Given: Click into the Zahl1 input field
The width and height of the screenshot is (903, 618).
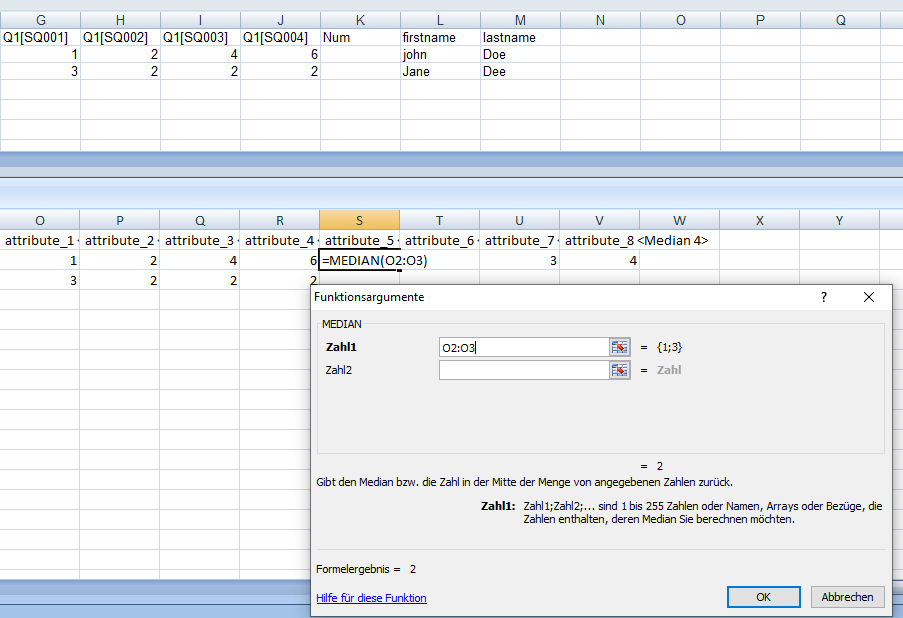Looking at the screenshot, I should click(x=523, y=347).
